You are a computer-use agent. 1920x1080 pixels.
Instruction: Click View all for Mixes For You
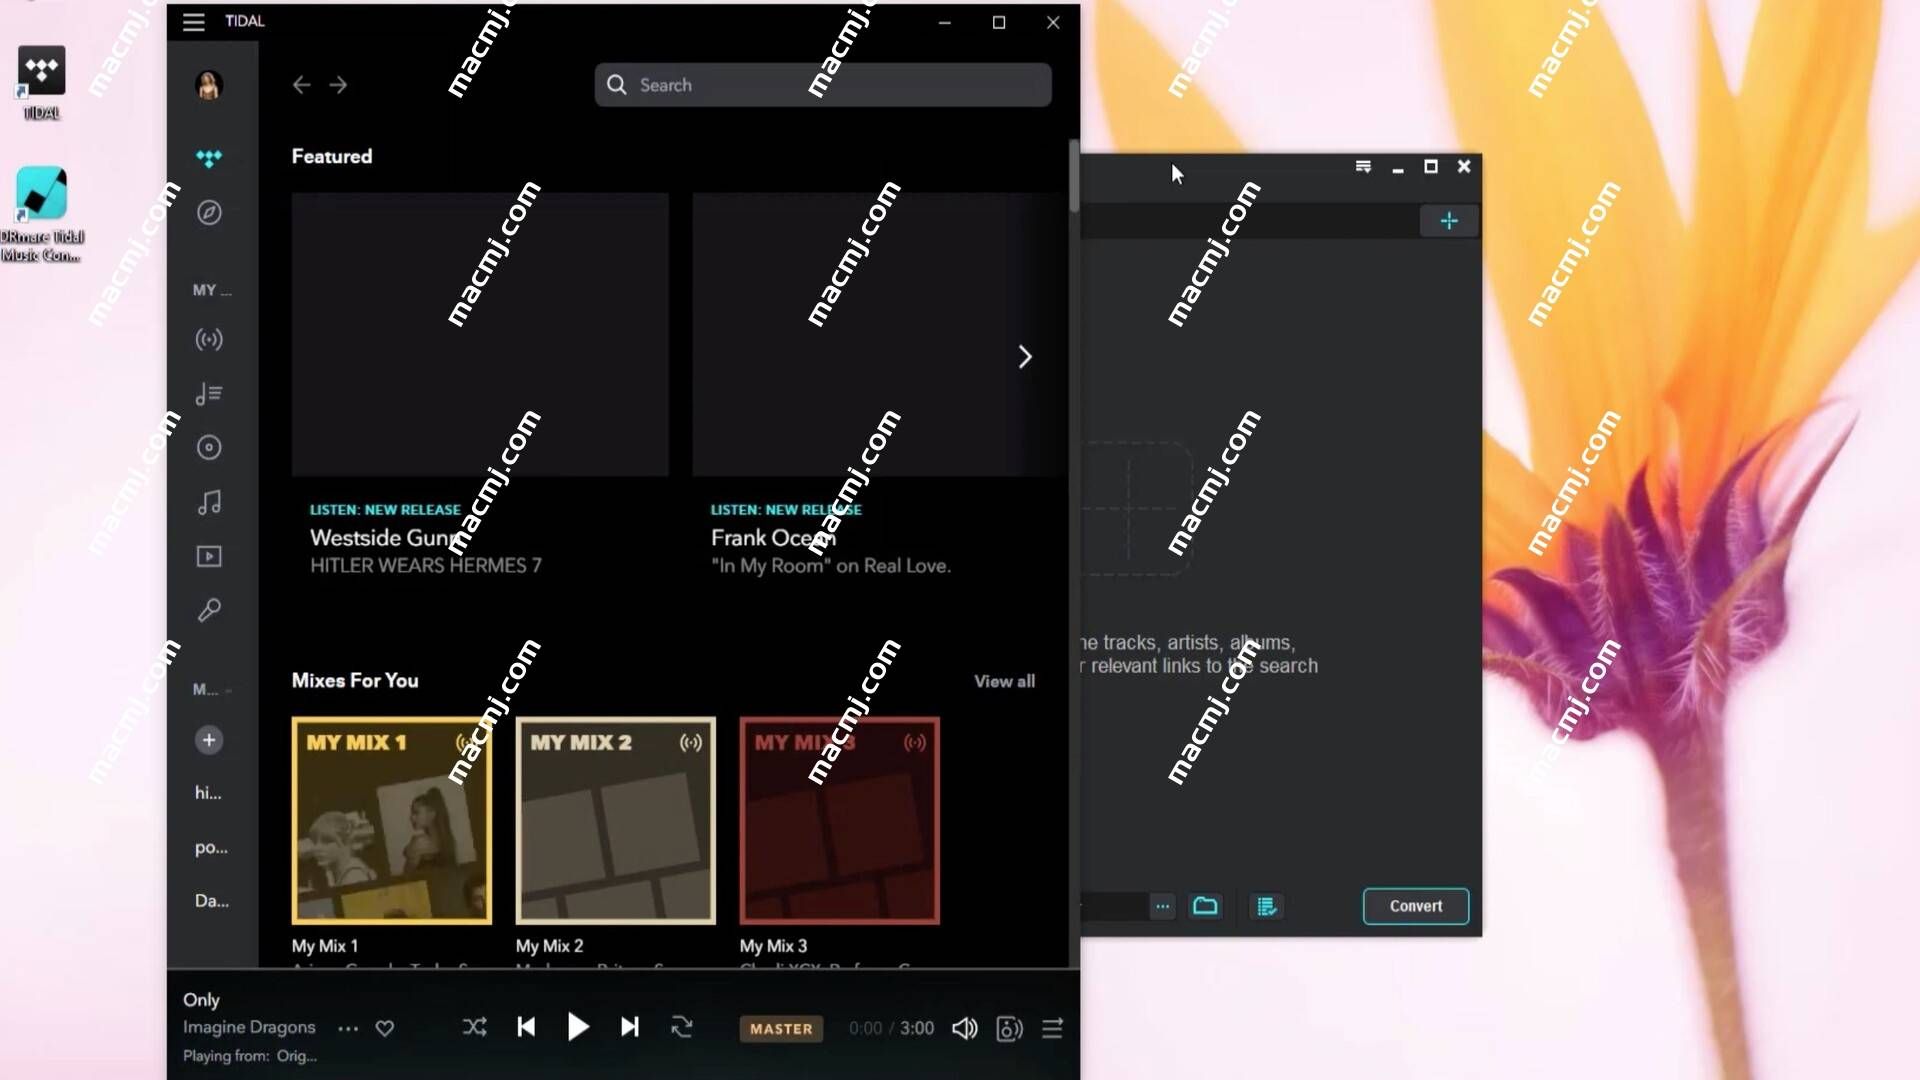pos(1004,681)
